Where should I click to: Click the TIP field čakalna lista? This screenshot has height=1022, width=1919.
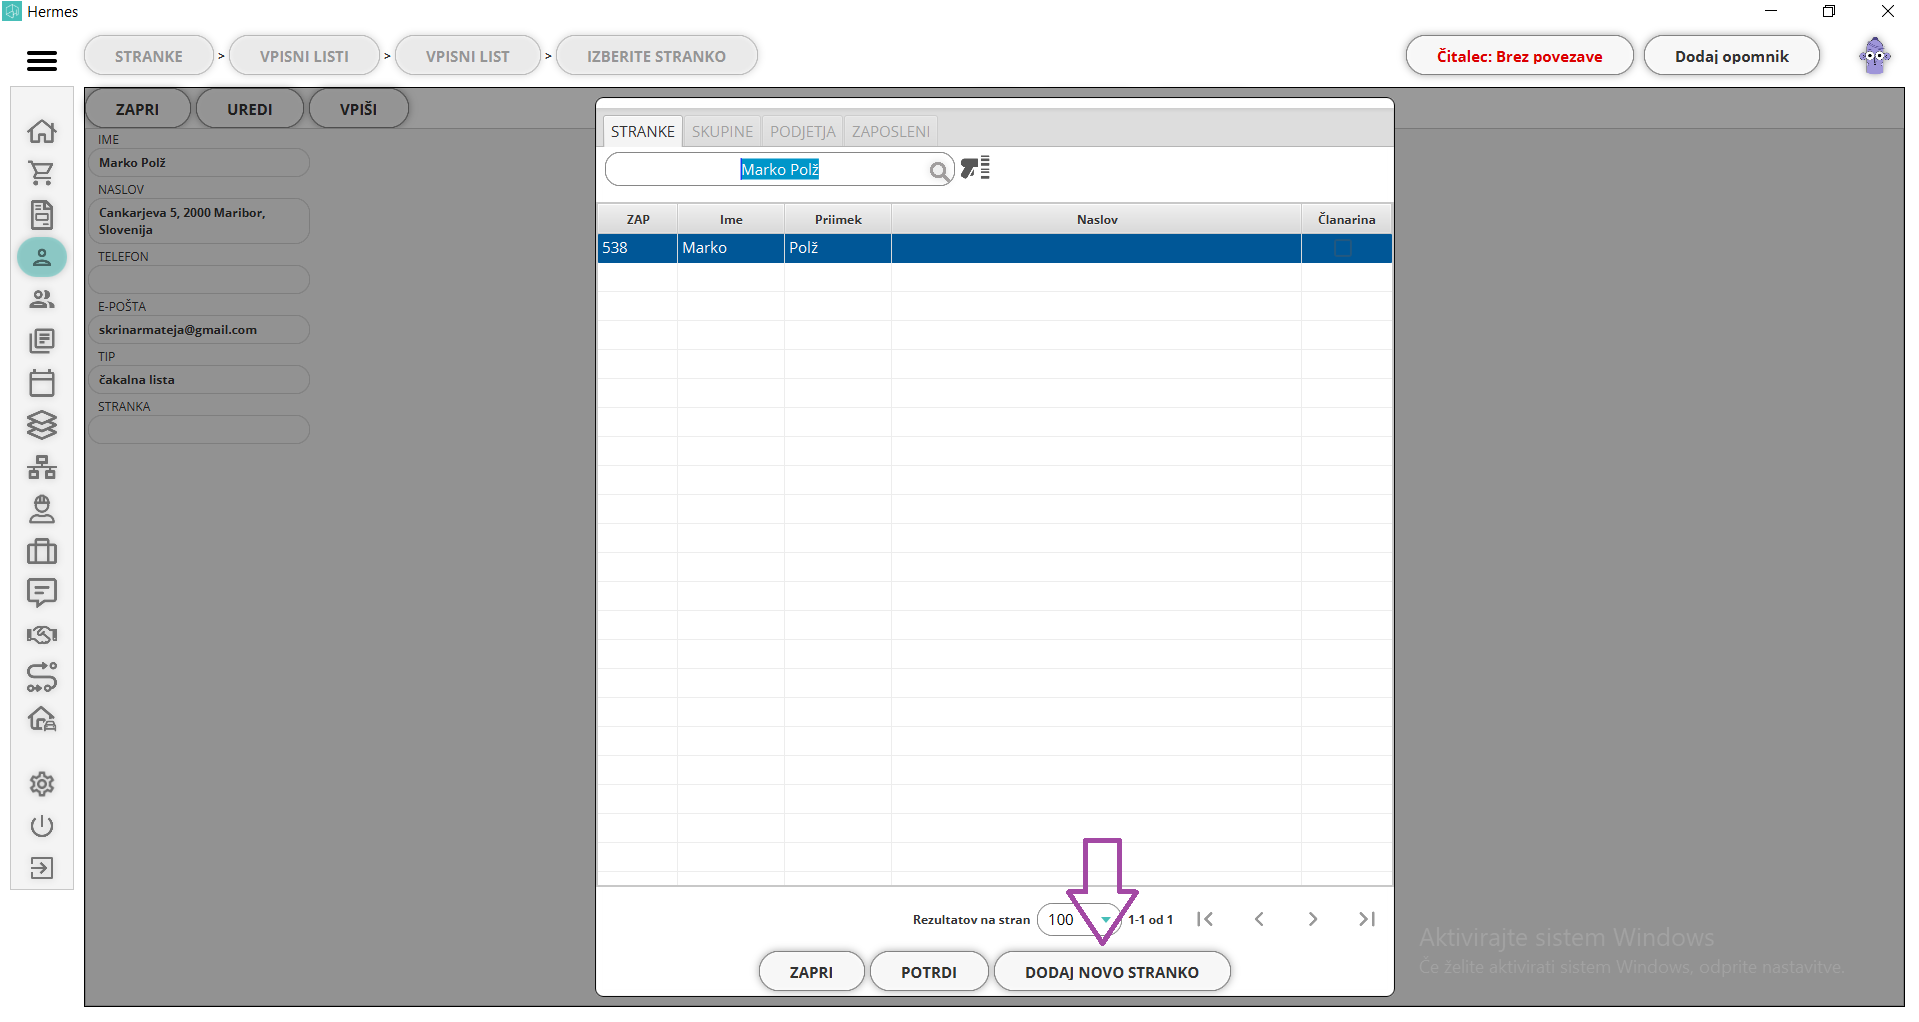pos(199,380)
